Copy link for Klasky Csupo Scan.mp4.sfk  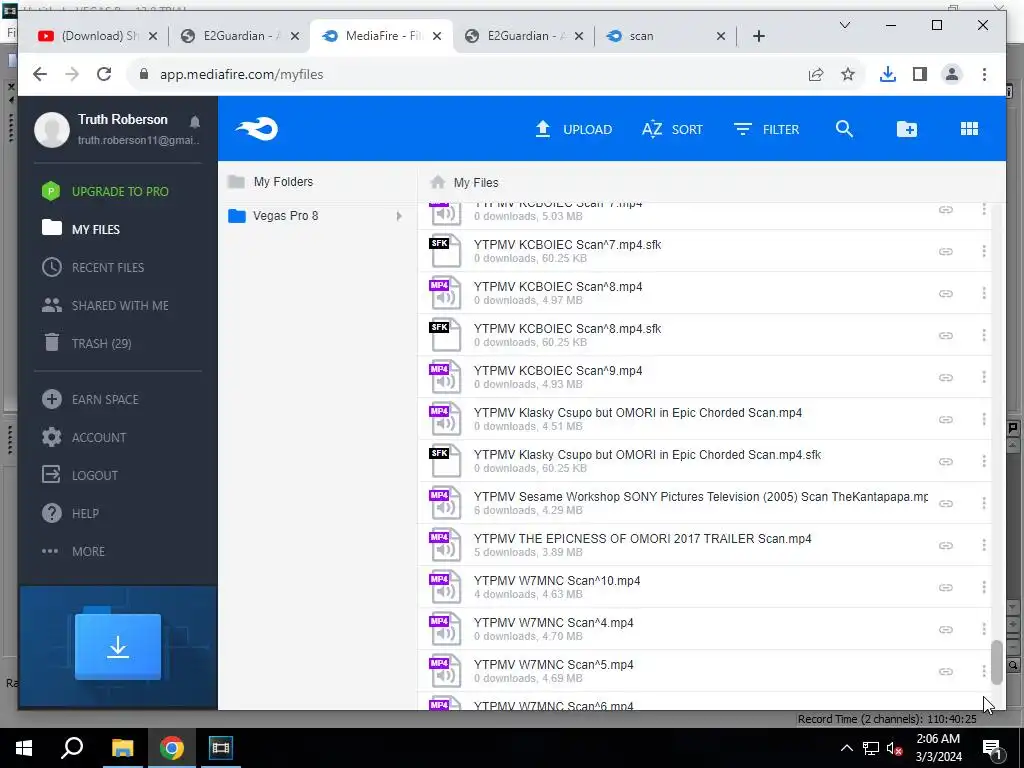(945, 462)
